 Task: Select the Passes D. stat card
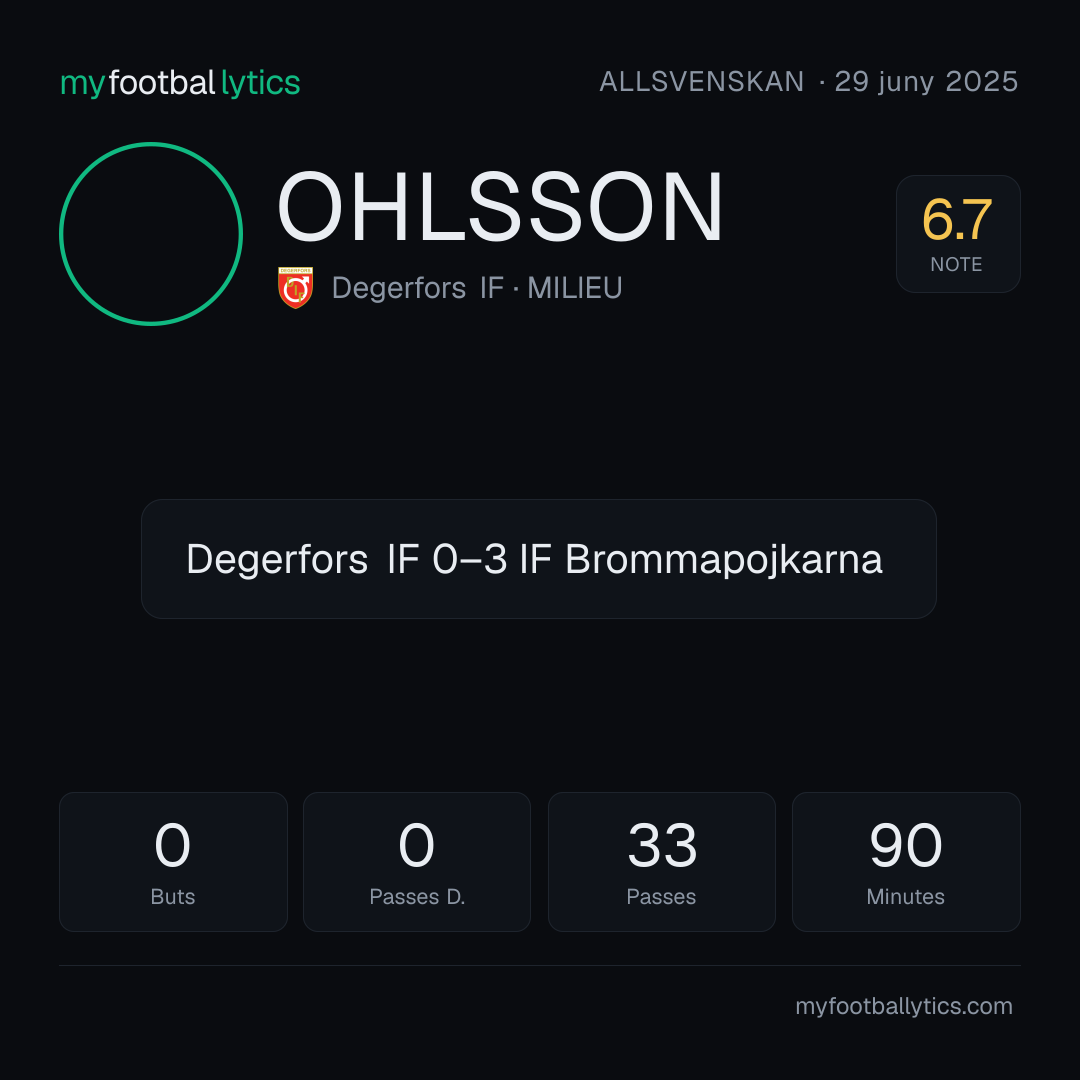pos(417,862)
